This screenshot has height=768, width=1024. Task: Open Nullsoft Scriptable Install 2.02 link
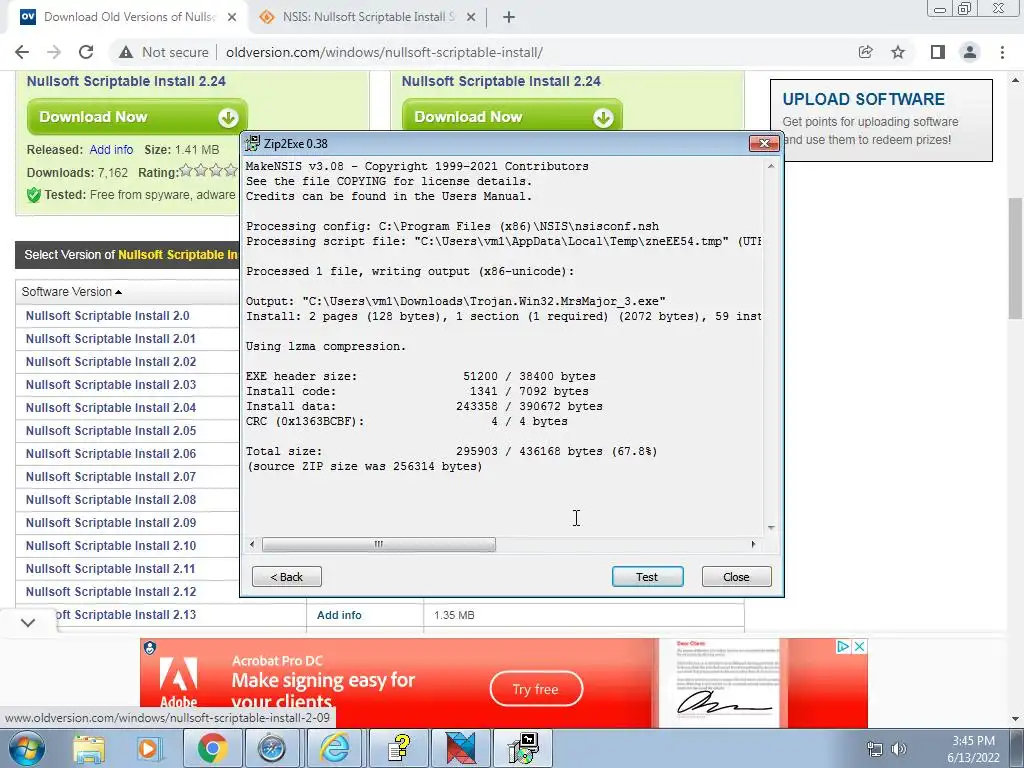click(111, 362)
